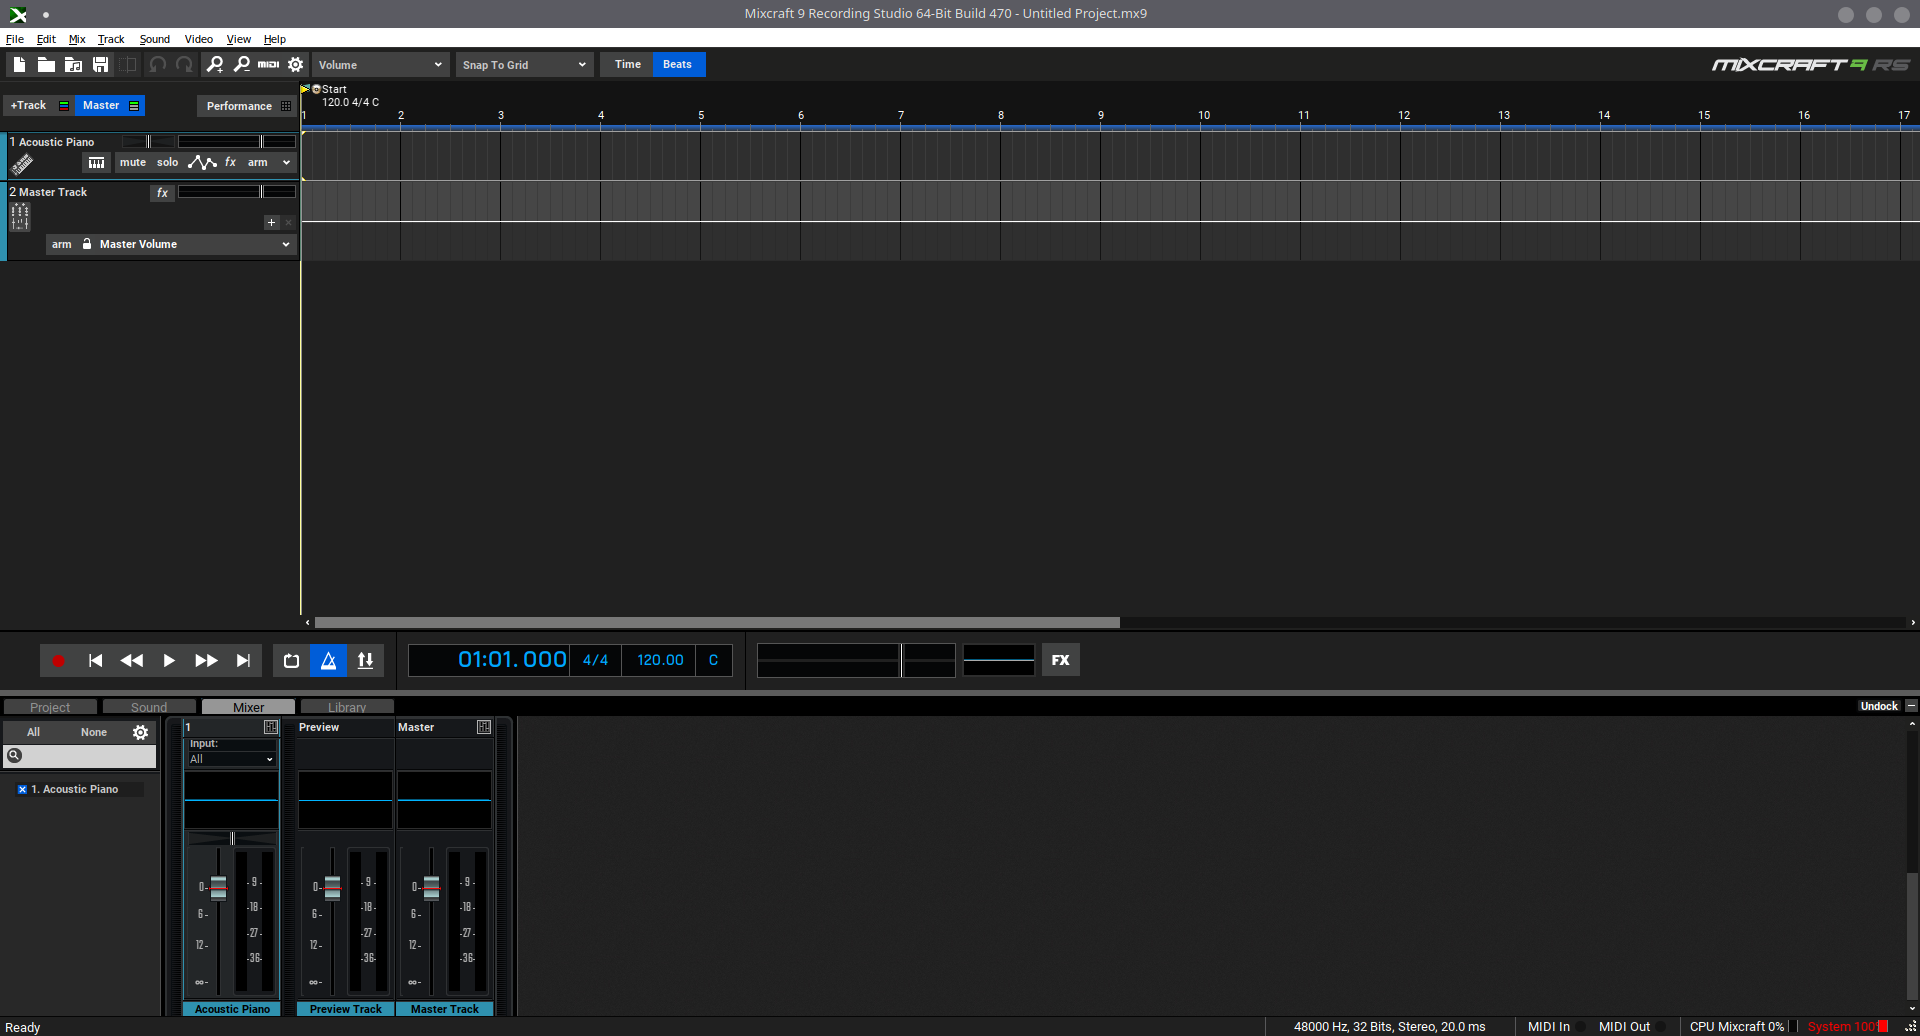Open mixer track list settings gear
Image resolution: width=1920 pixels, height=1036 pixels.
141,732
